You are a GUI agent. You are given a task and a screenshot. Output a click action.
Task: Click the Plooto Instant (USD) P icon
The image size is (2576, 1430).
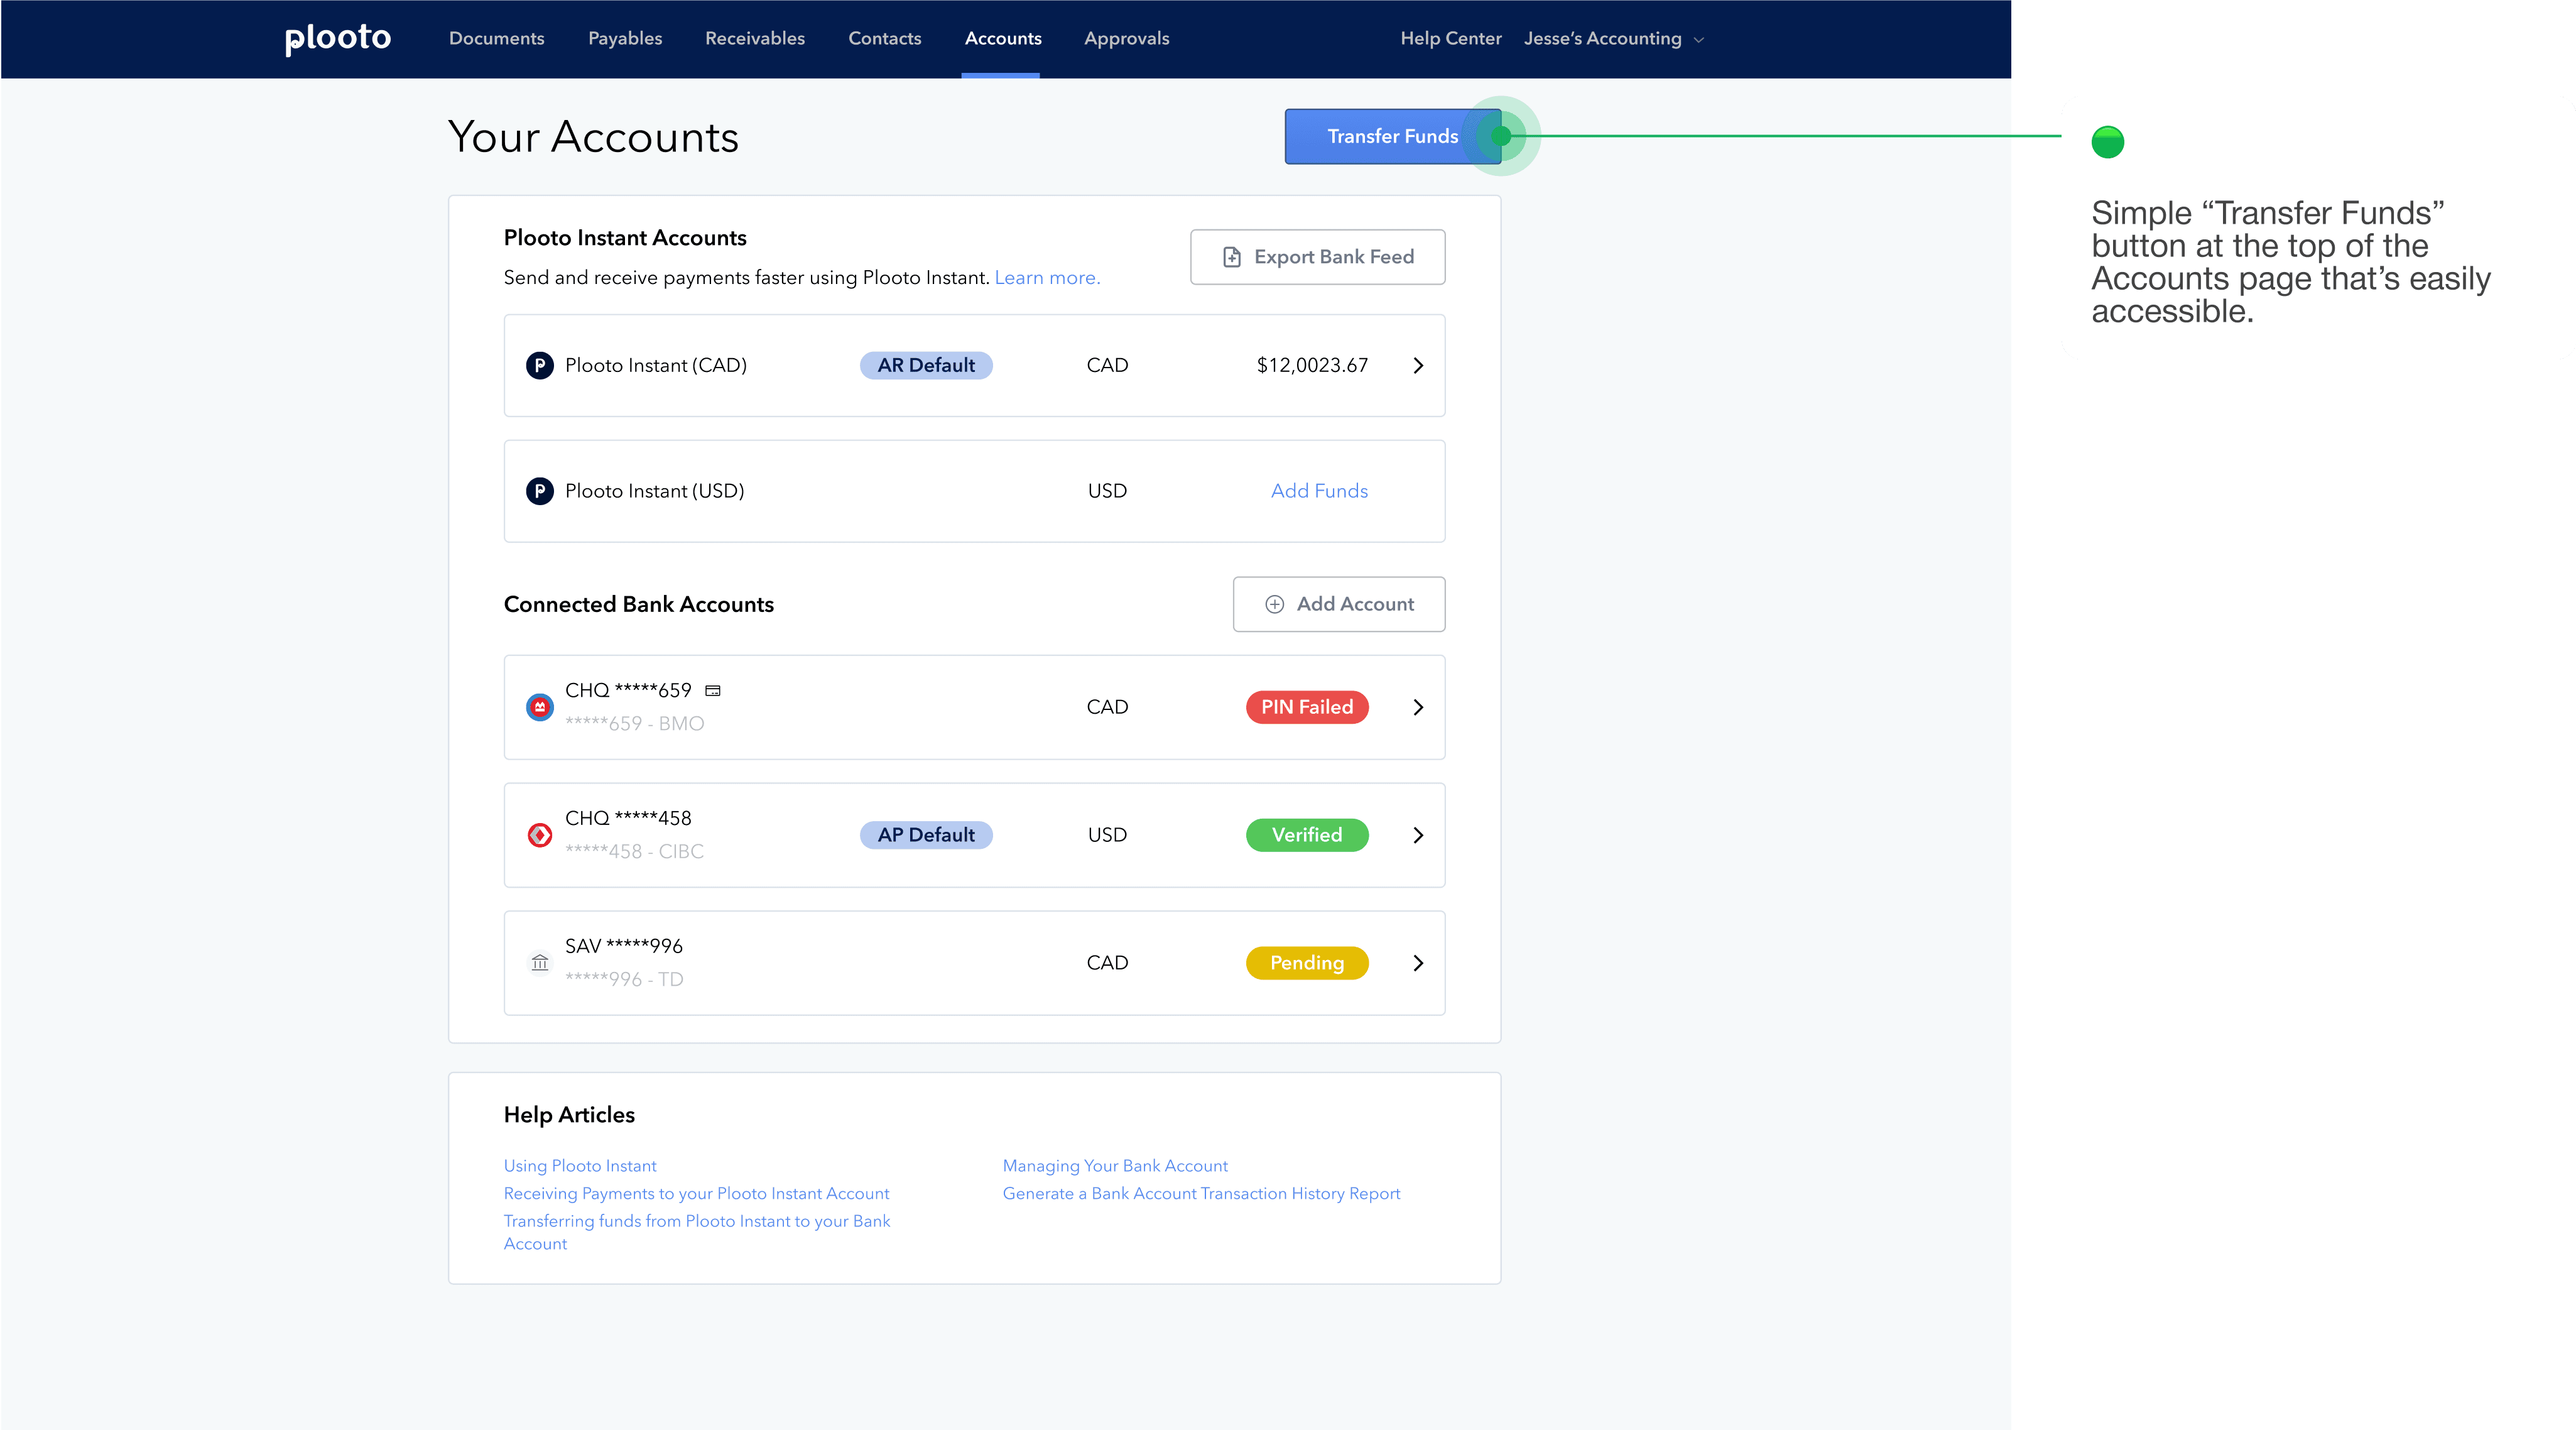tap(540, 491)
